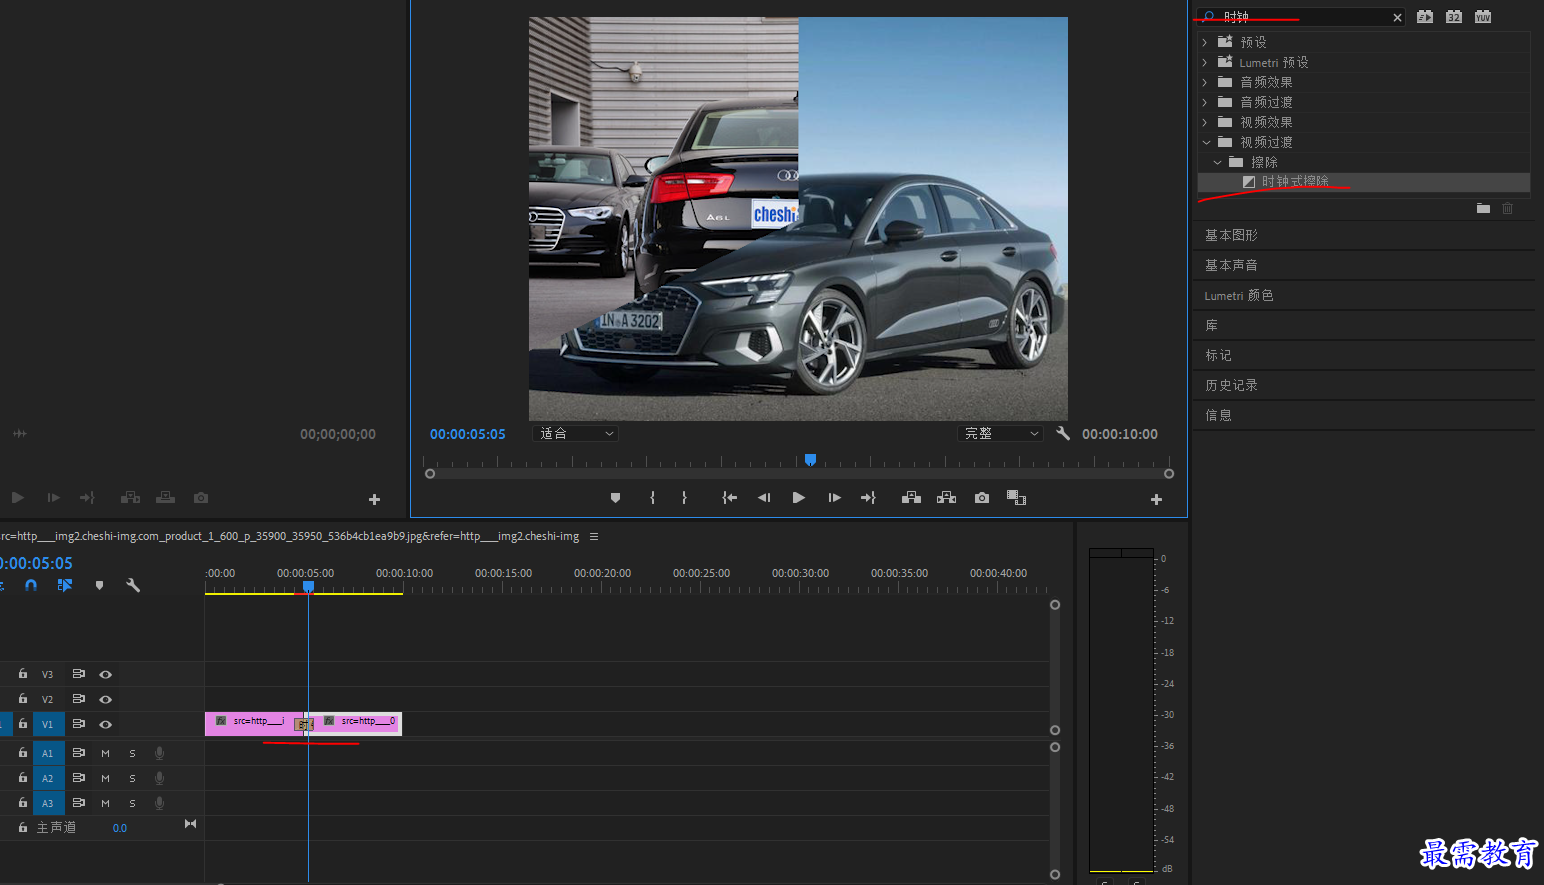Open the Lumetri 颜色 panel tab
Image resolution: width=1544 pixels, height=885 pixels.
(1238, 295)
